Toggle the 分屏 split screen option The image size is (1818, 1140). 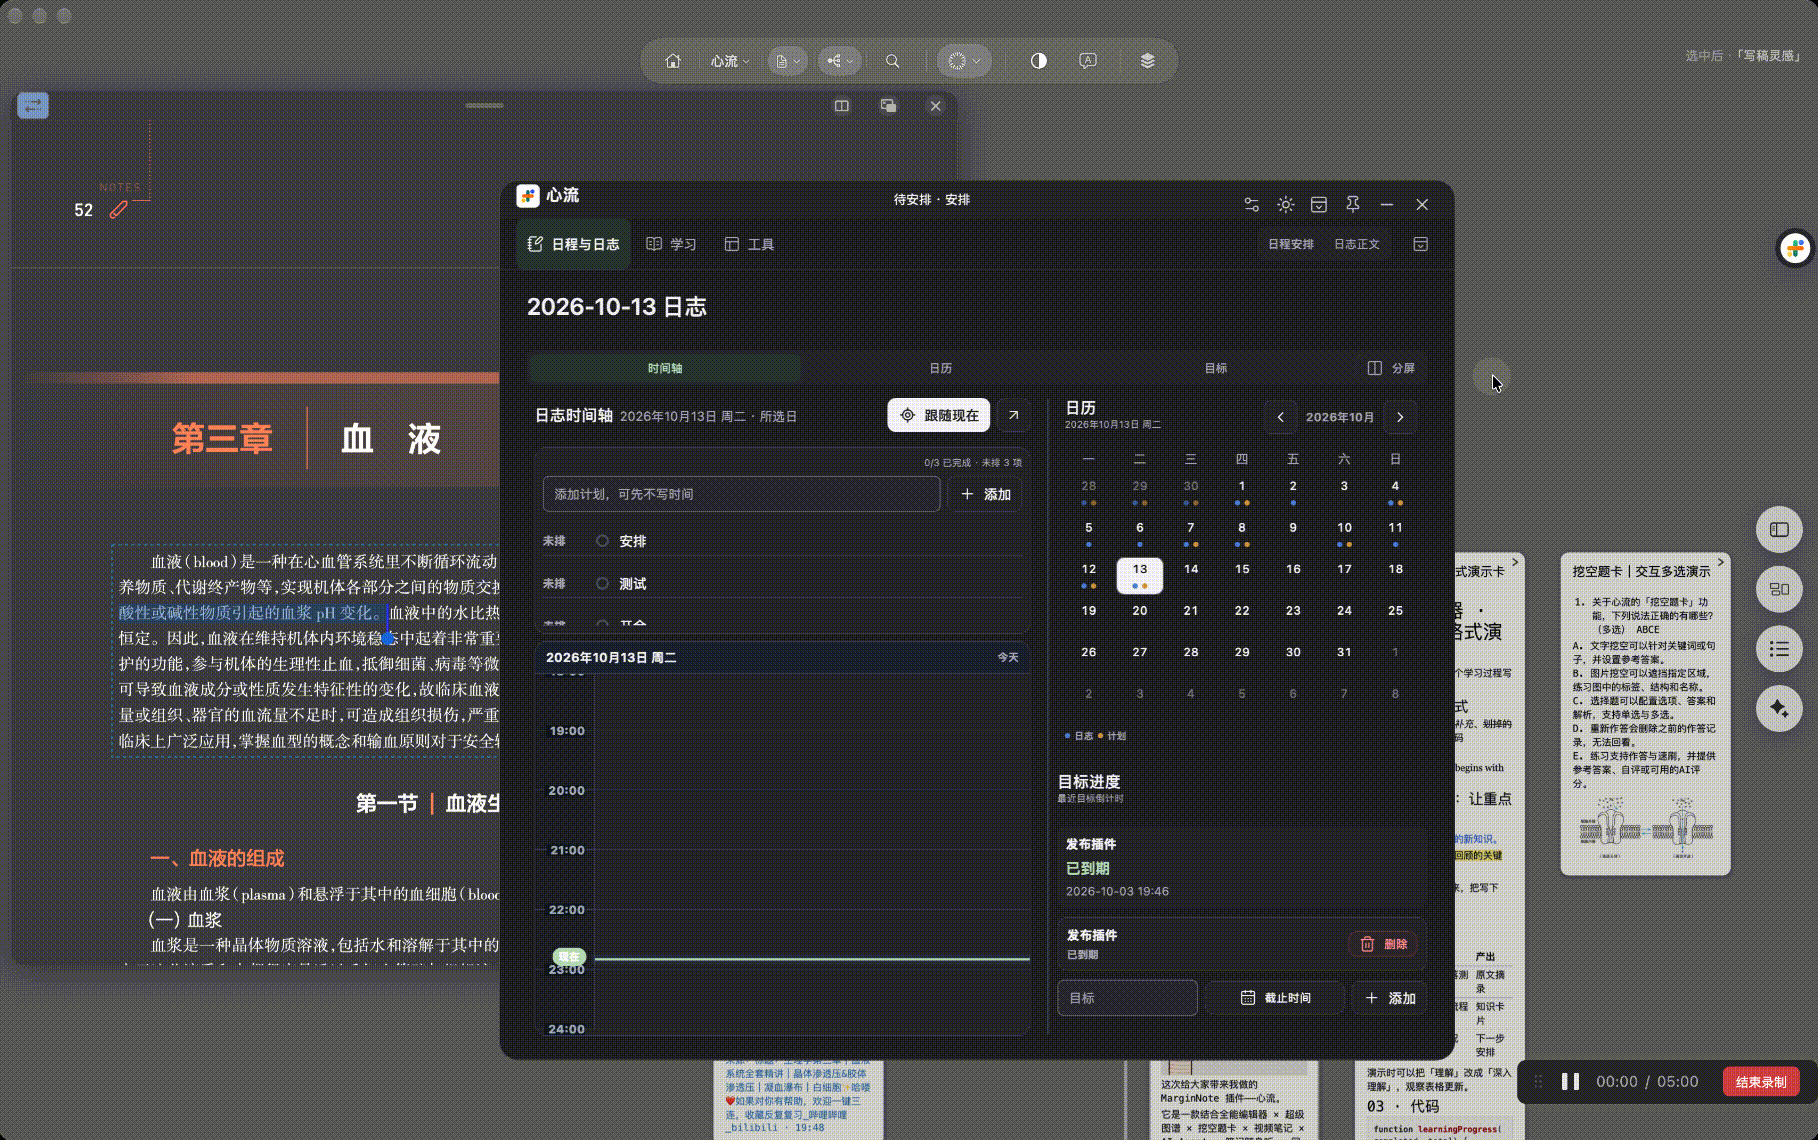click(x=1391, y=368)
